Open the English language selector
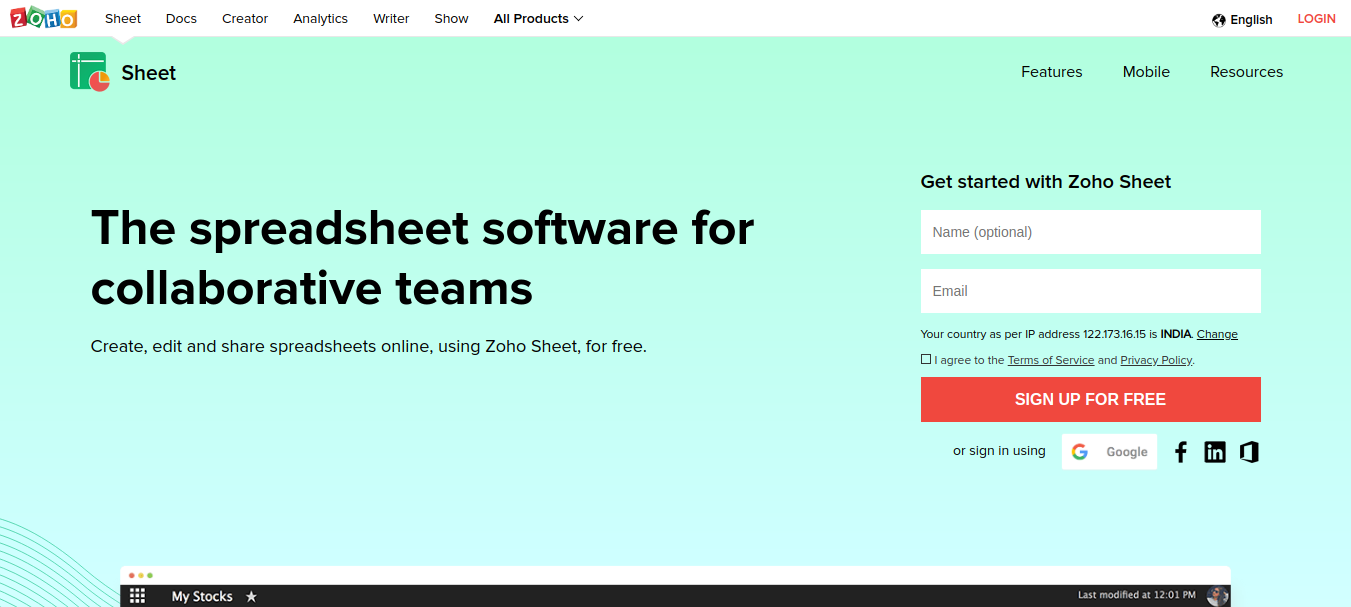This screenshot has width=1351, height=607. (1242, 20)
